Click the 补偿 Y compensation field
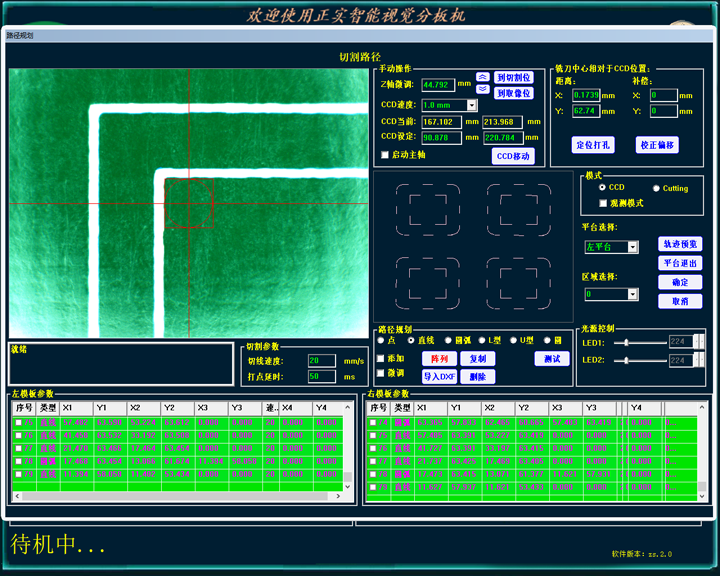Screen dimensions: 720x576 (x=664, y=111)
